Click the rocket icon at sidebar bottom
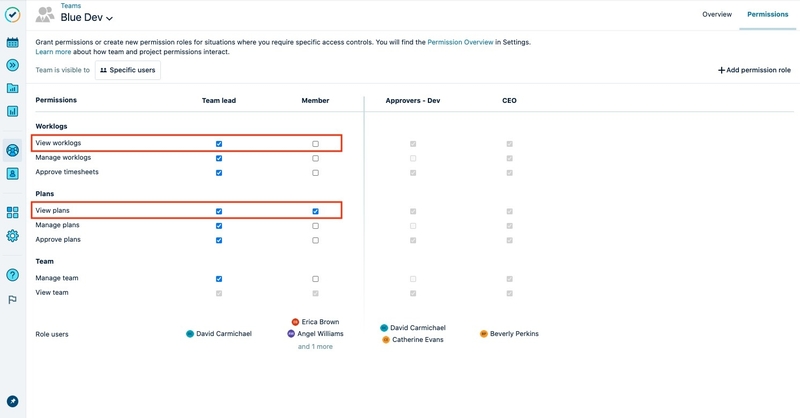Screen dimensions: 800x418 pyautogui.click(x=12, y=401)
